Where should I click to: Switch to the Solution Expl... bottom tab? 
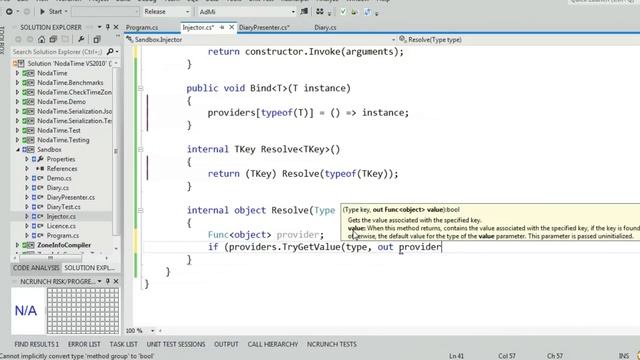(89, 268)
